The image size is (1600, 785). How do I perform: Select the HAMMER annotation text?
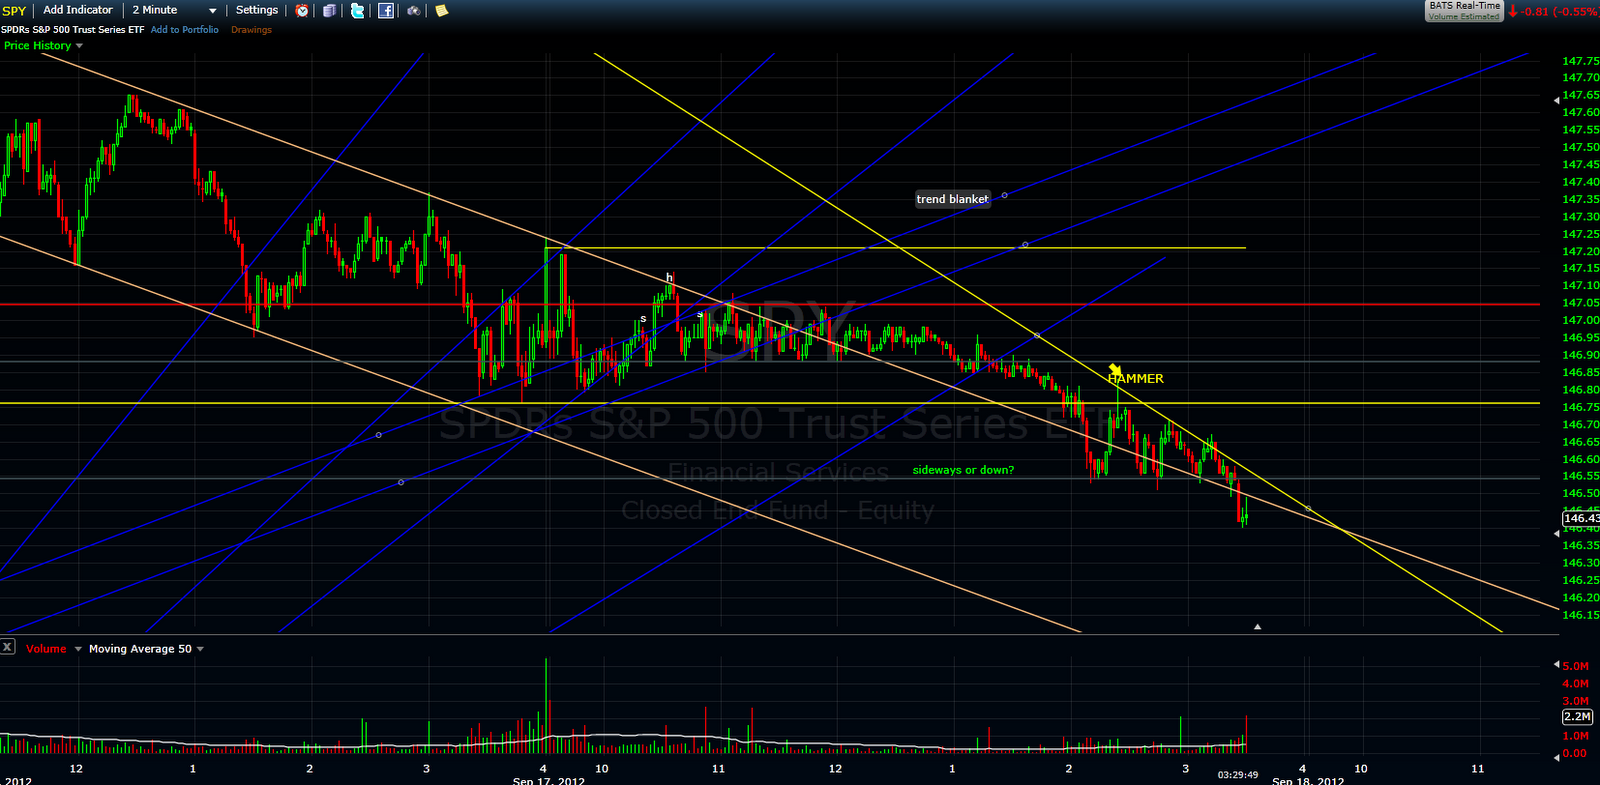1136,379
